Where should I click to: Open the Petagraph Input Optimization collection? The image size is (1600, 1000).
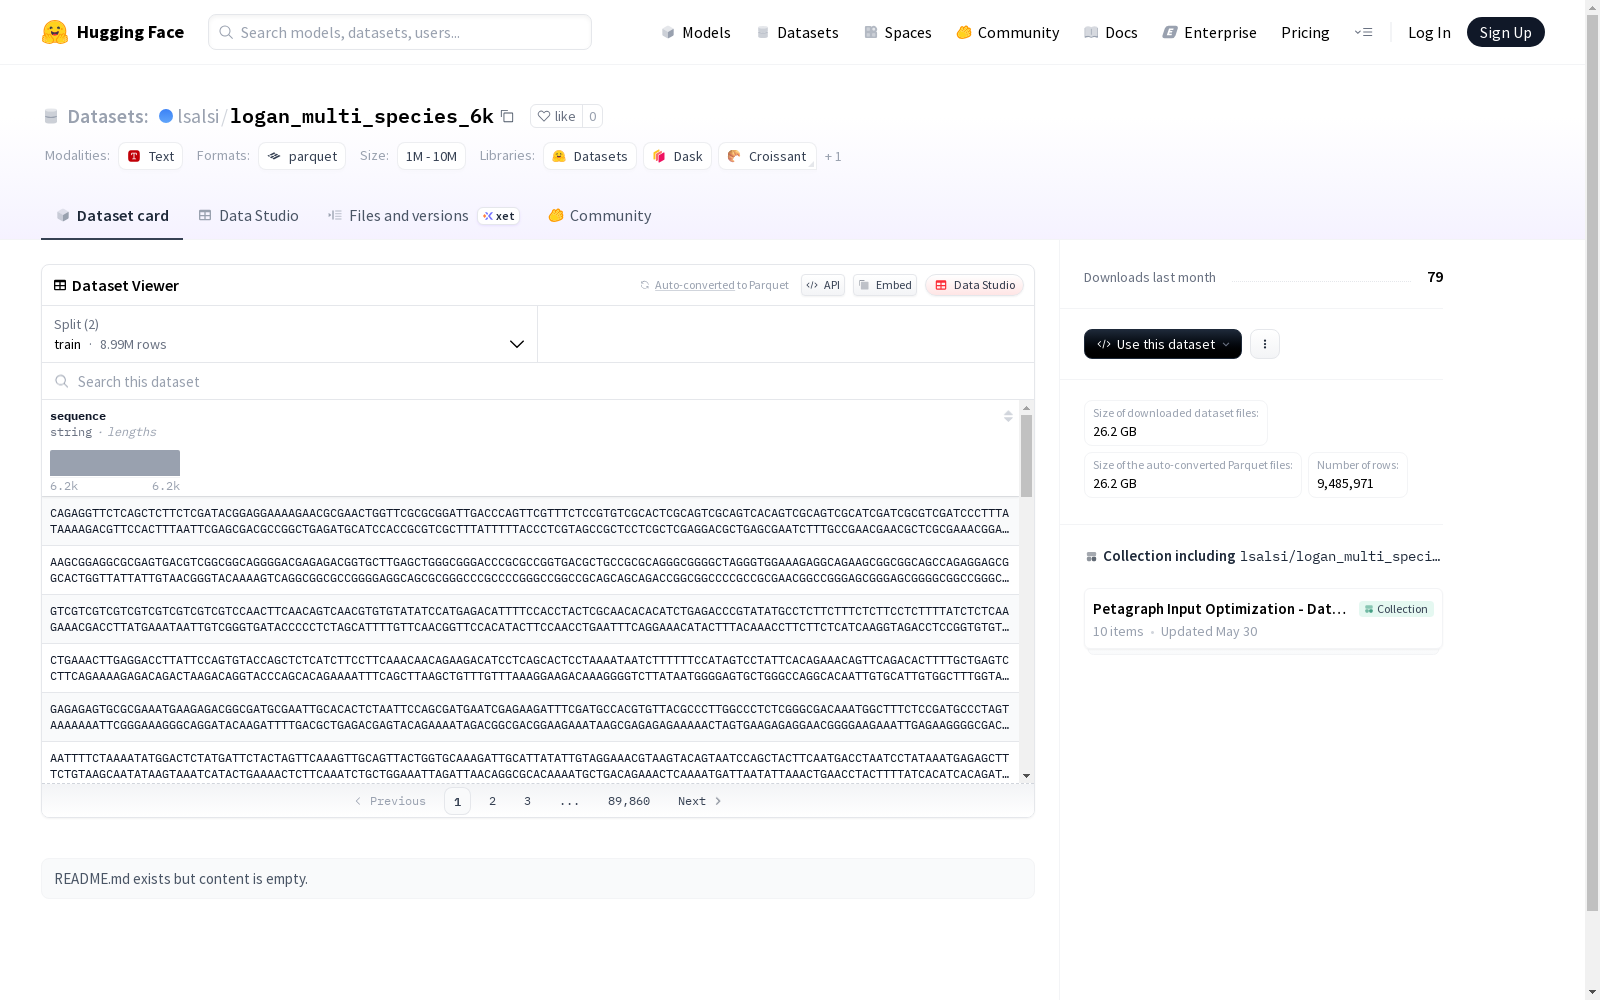point(1263,619)
